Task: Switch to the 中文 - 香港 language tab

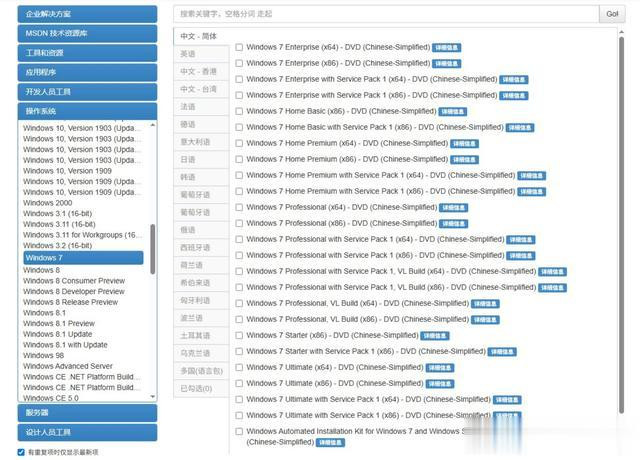Action: point(201,71)
